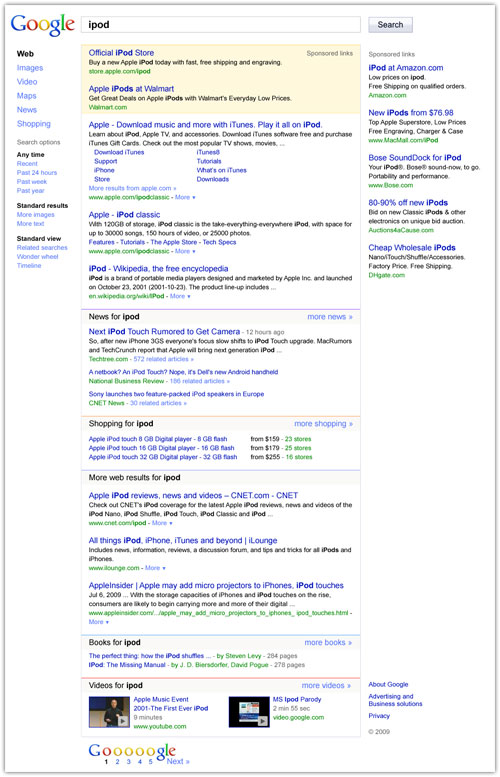Play MS Ipod Parody video thumbnail
This screenshot has height=777, width=500.
pos(249,712)
